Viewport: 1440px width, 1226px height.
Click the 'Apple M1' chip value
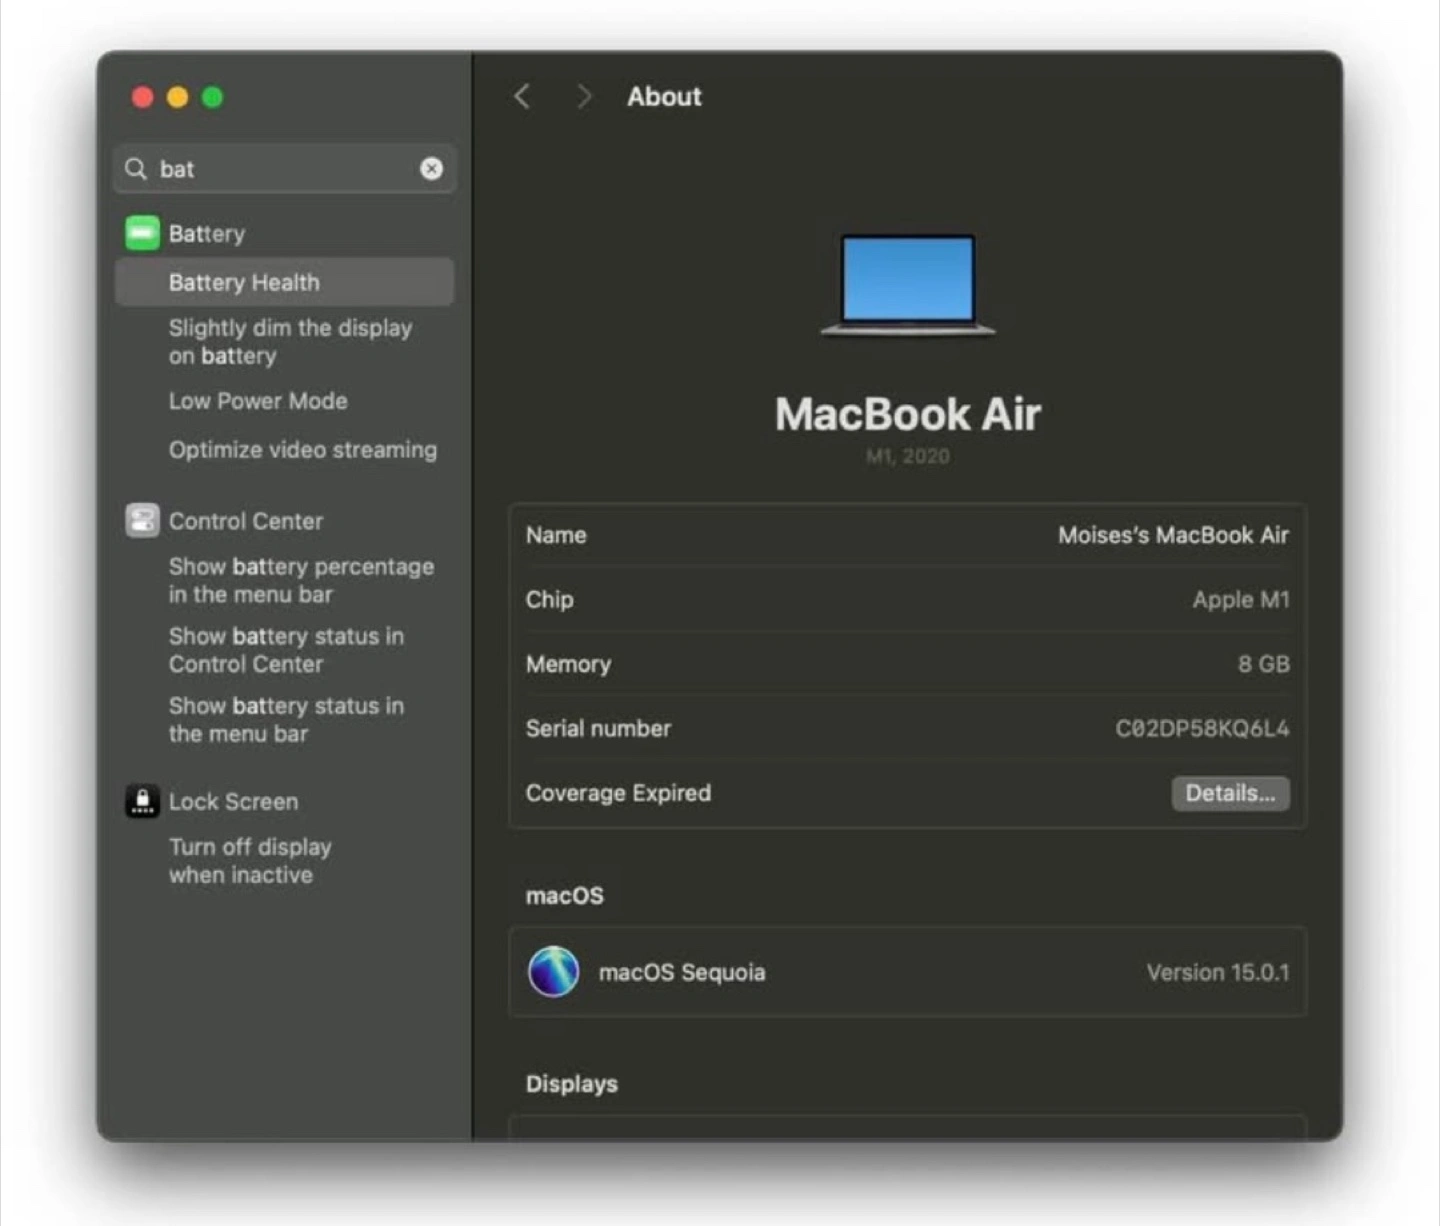click(x=1241, y=600)
